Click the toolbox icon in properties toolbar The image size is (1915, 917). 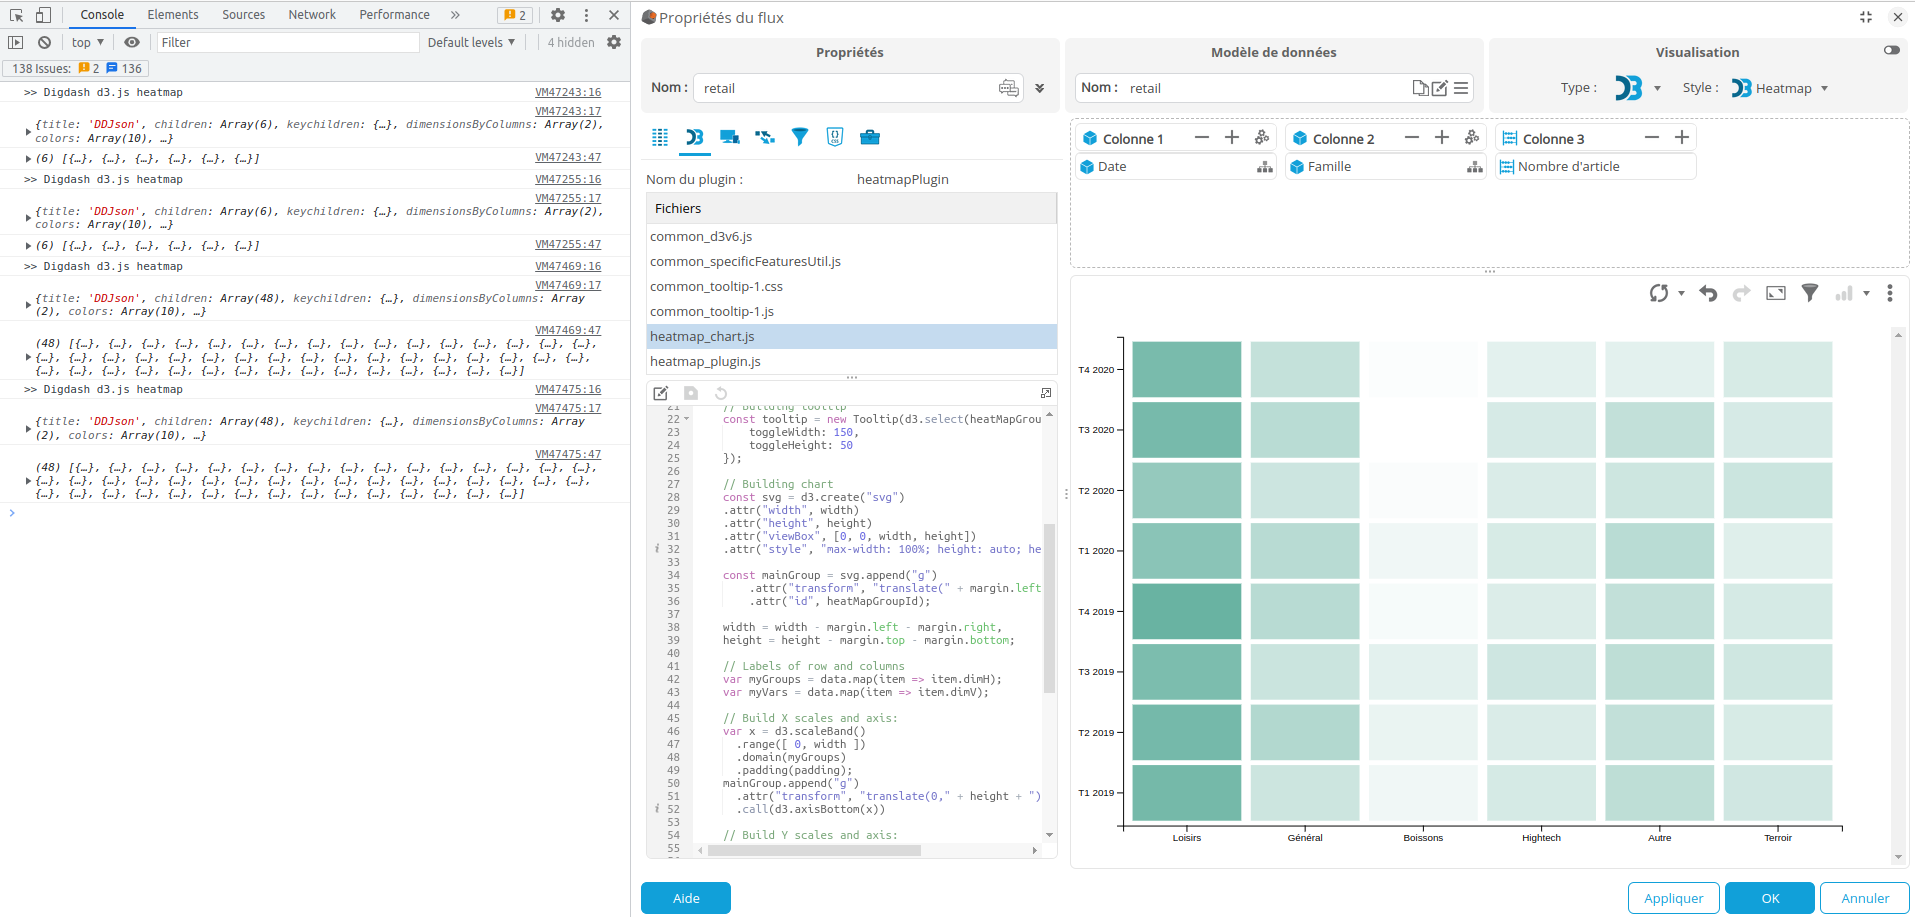pyautogui.click(x=870, y=137)
